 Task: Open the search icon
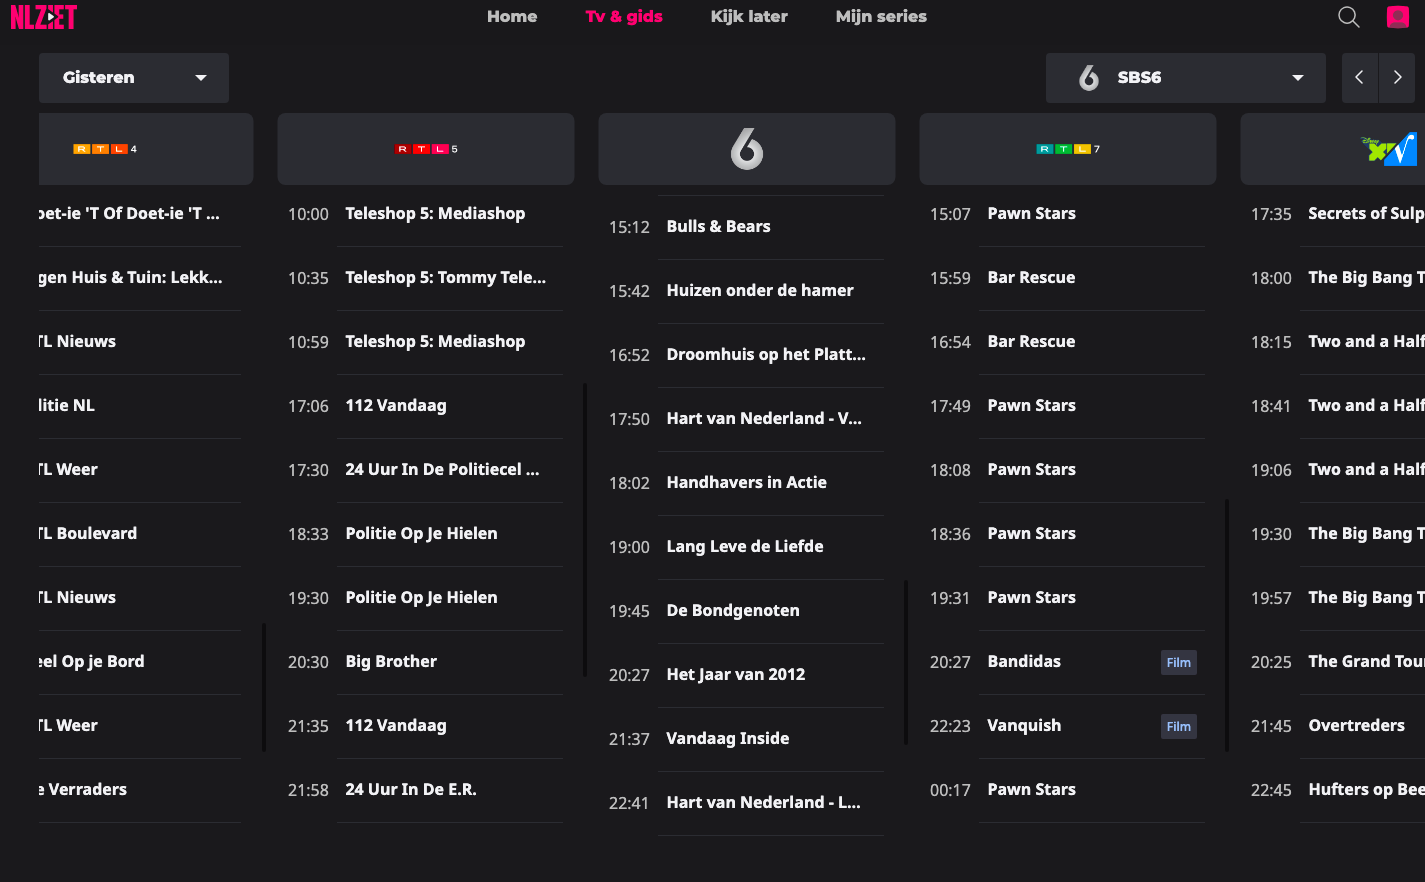[x=1348, y=17]
